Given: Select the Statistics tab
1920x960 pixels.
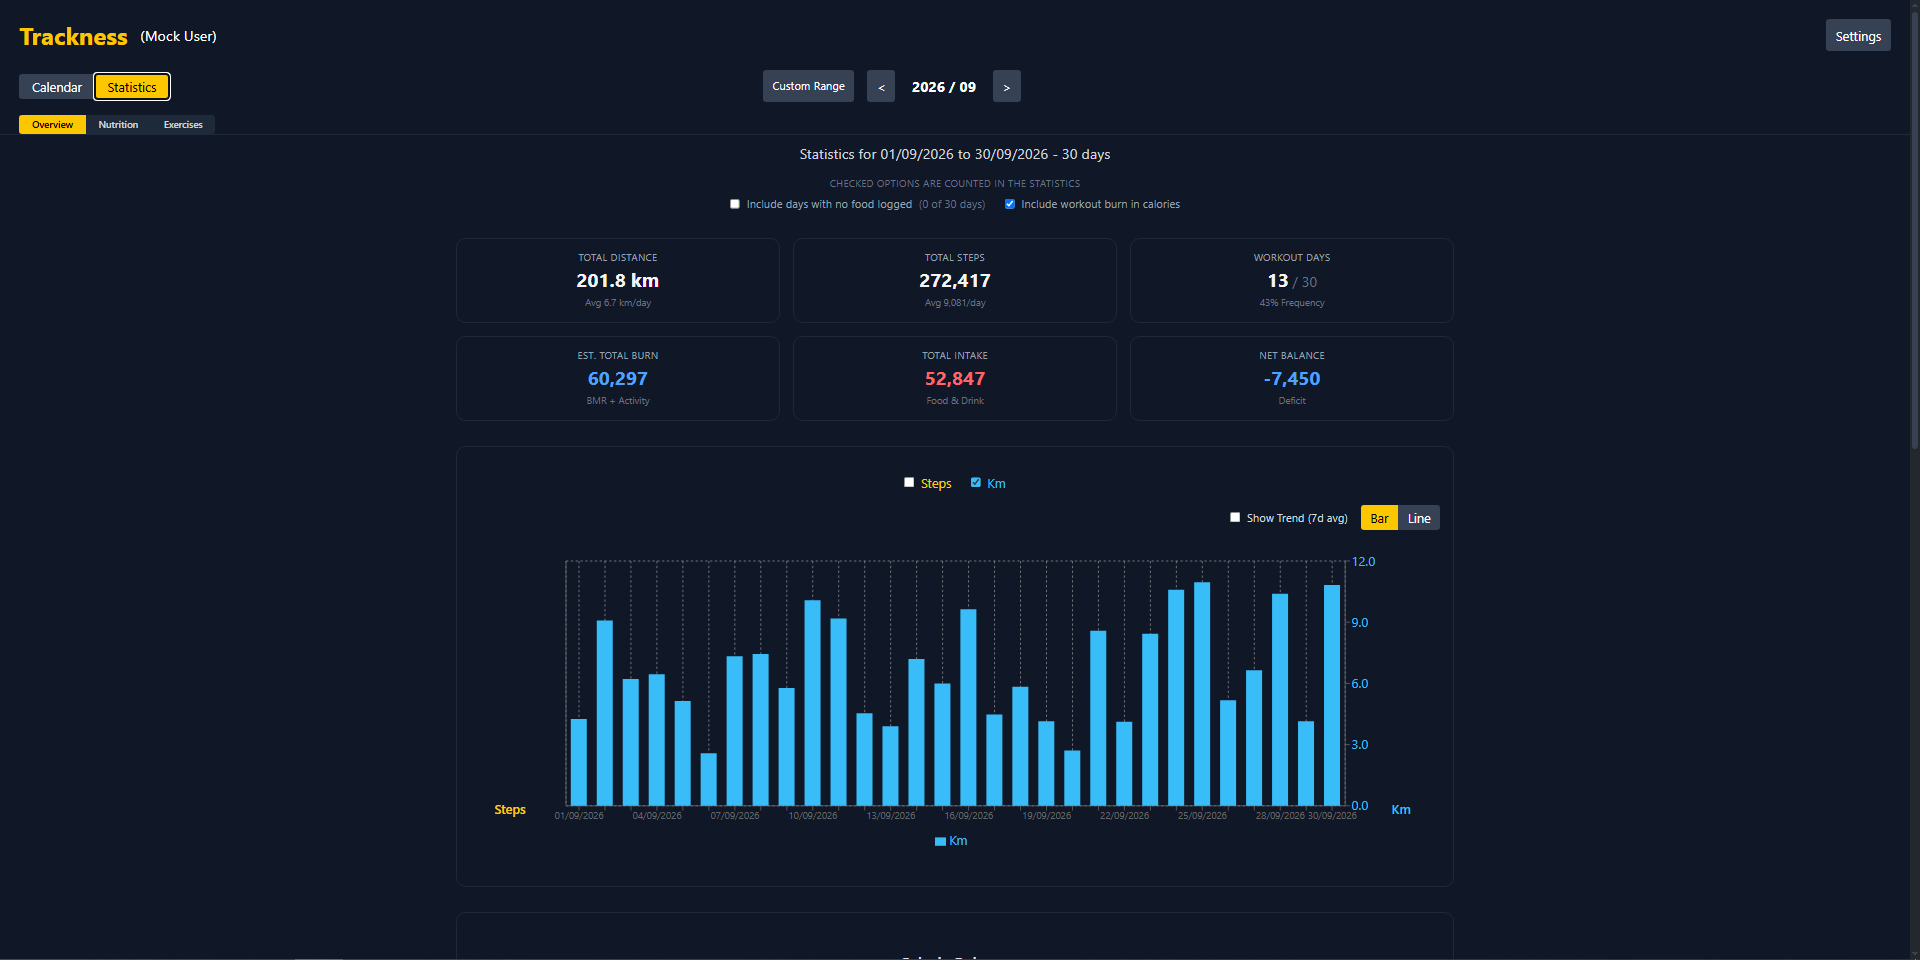Looking at the screenshot, I should pos(132,87).
